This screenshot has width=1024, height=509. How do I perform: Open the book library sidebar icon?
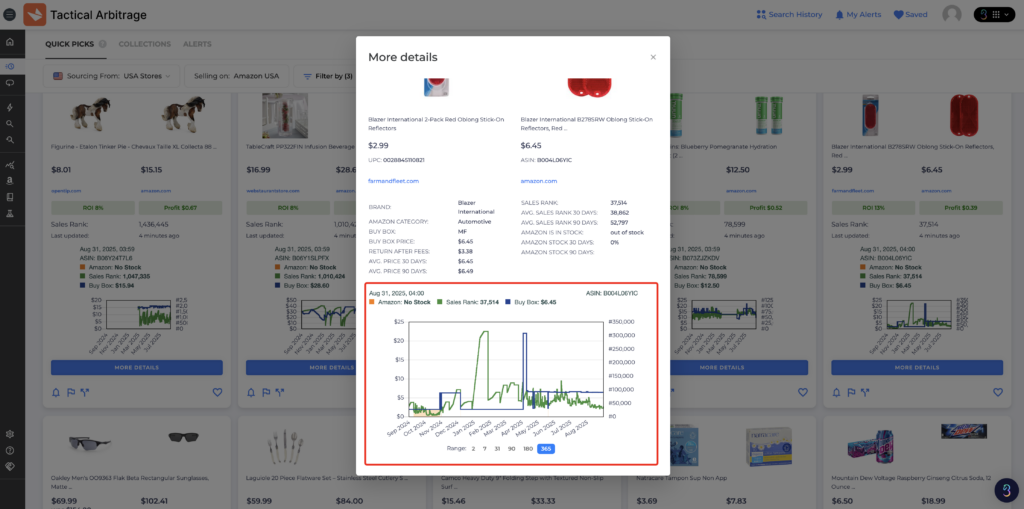(x=10, y=197)
